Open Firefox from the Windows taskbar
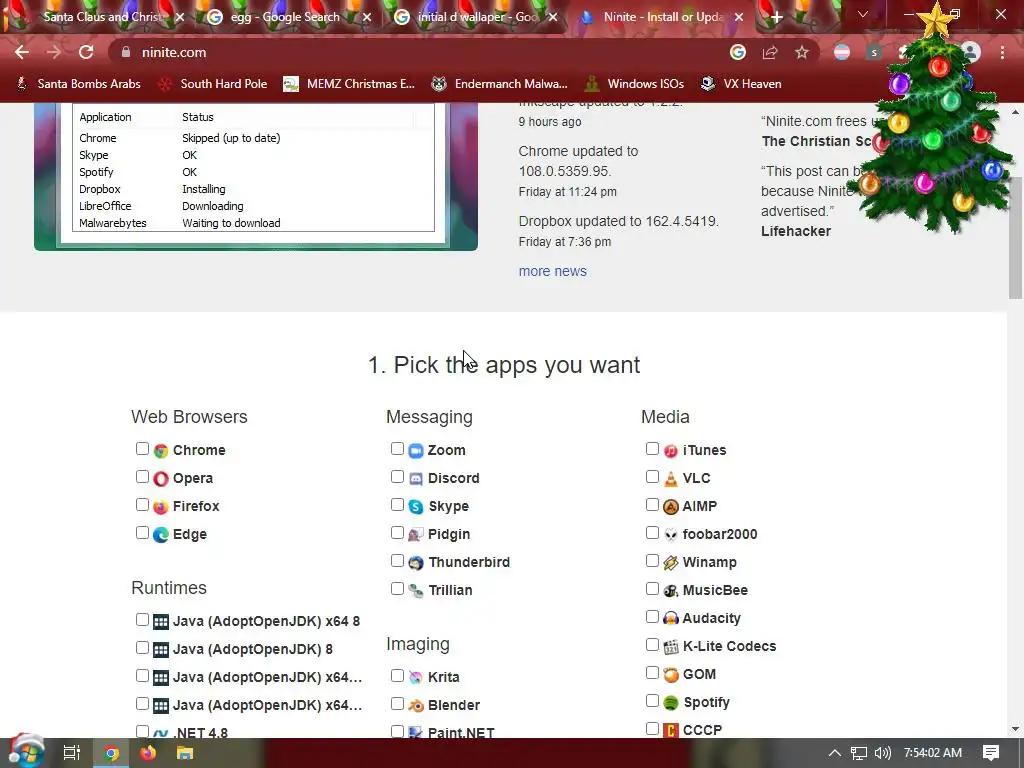1024x768 pixels. click(148, 753)
